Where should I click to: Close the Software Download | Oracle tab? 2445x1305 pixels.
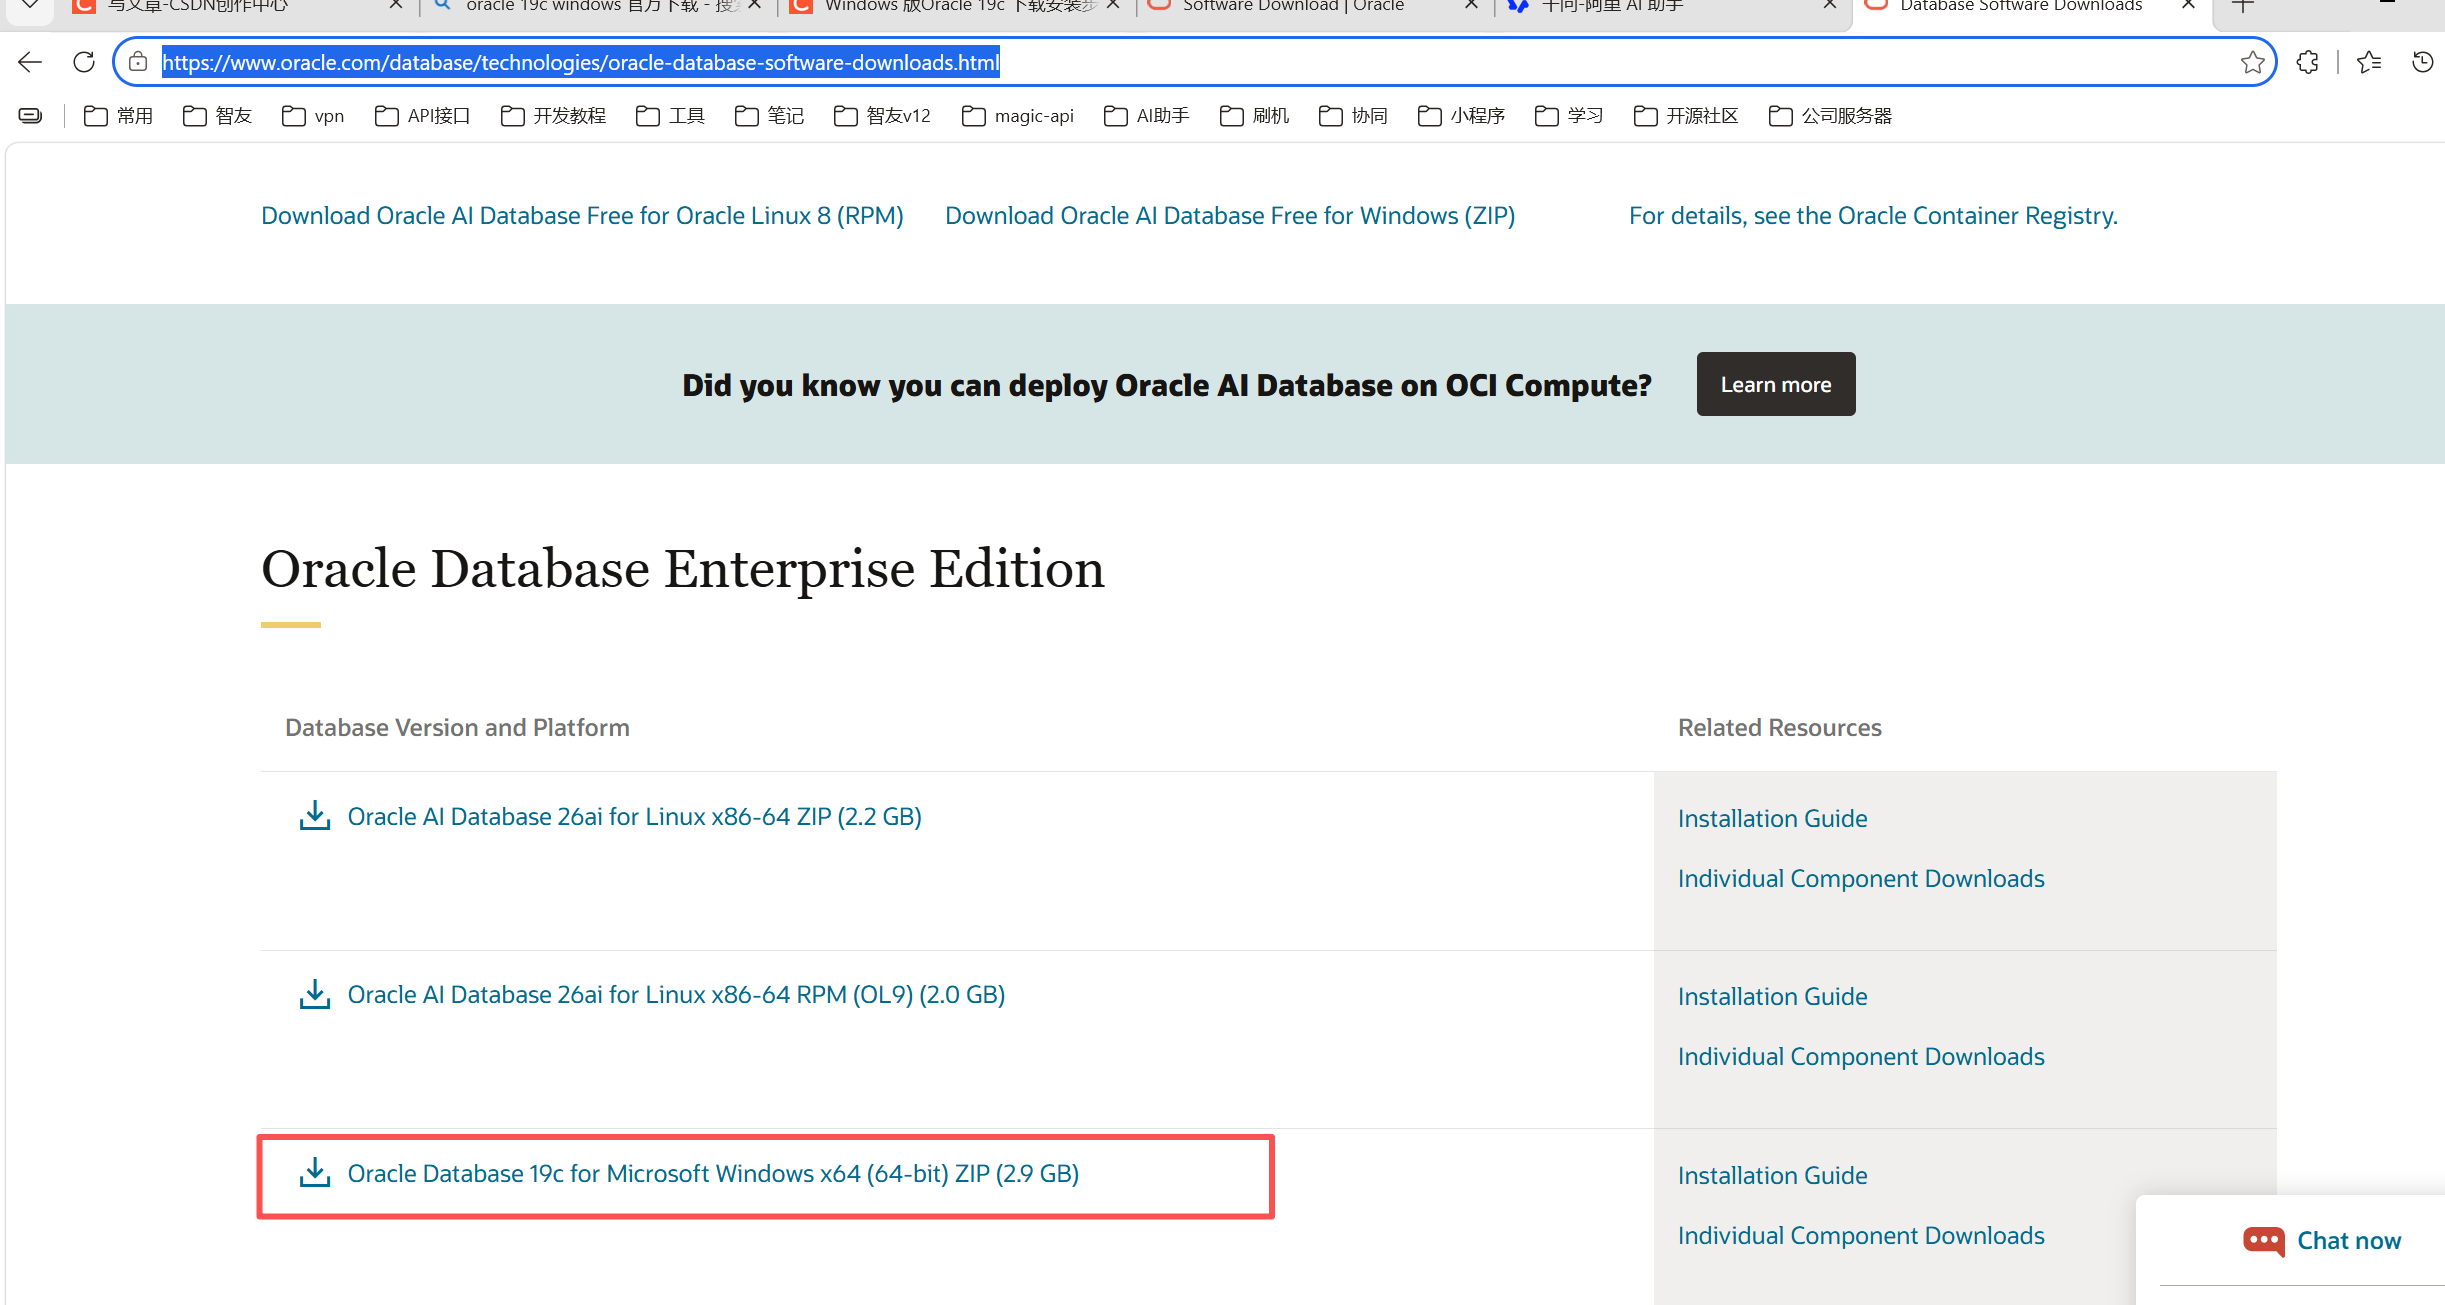pyautogui.click(x=1471, y=5)
